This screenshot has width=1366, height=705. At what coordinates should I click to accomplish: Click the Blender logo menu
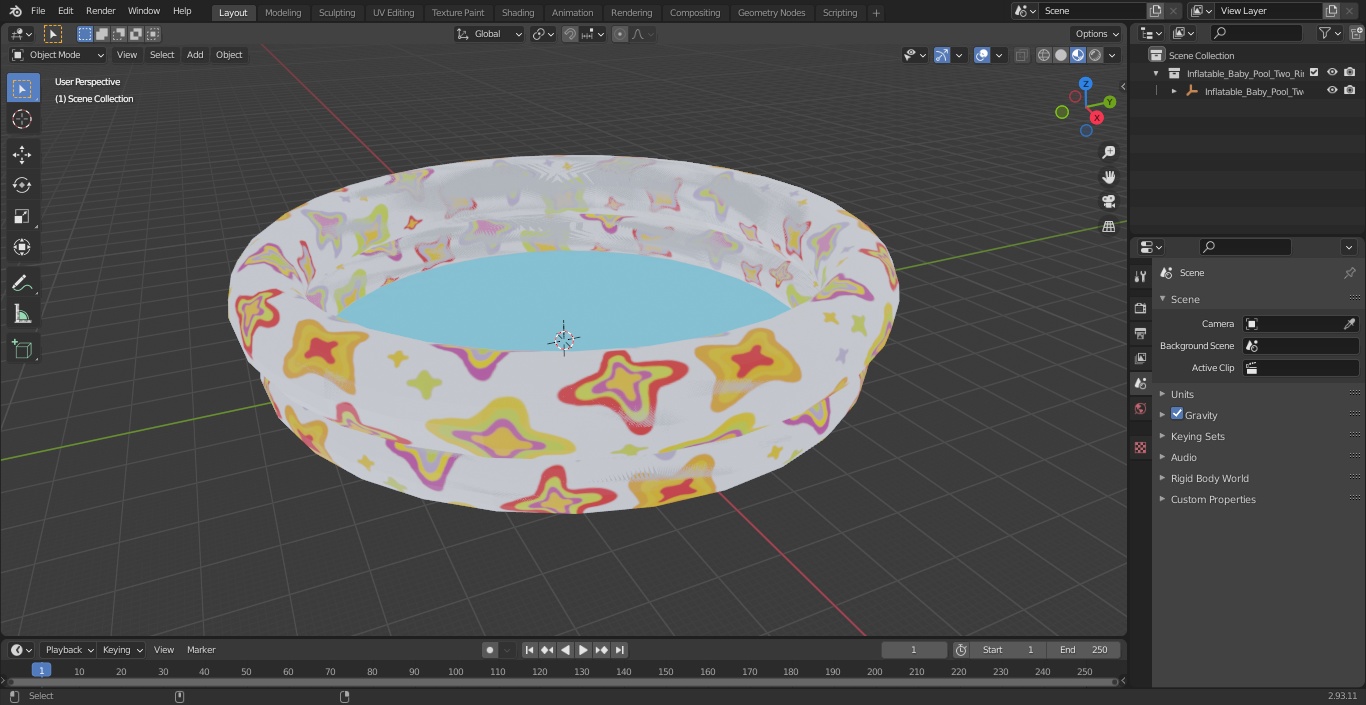pos(15,11)
